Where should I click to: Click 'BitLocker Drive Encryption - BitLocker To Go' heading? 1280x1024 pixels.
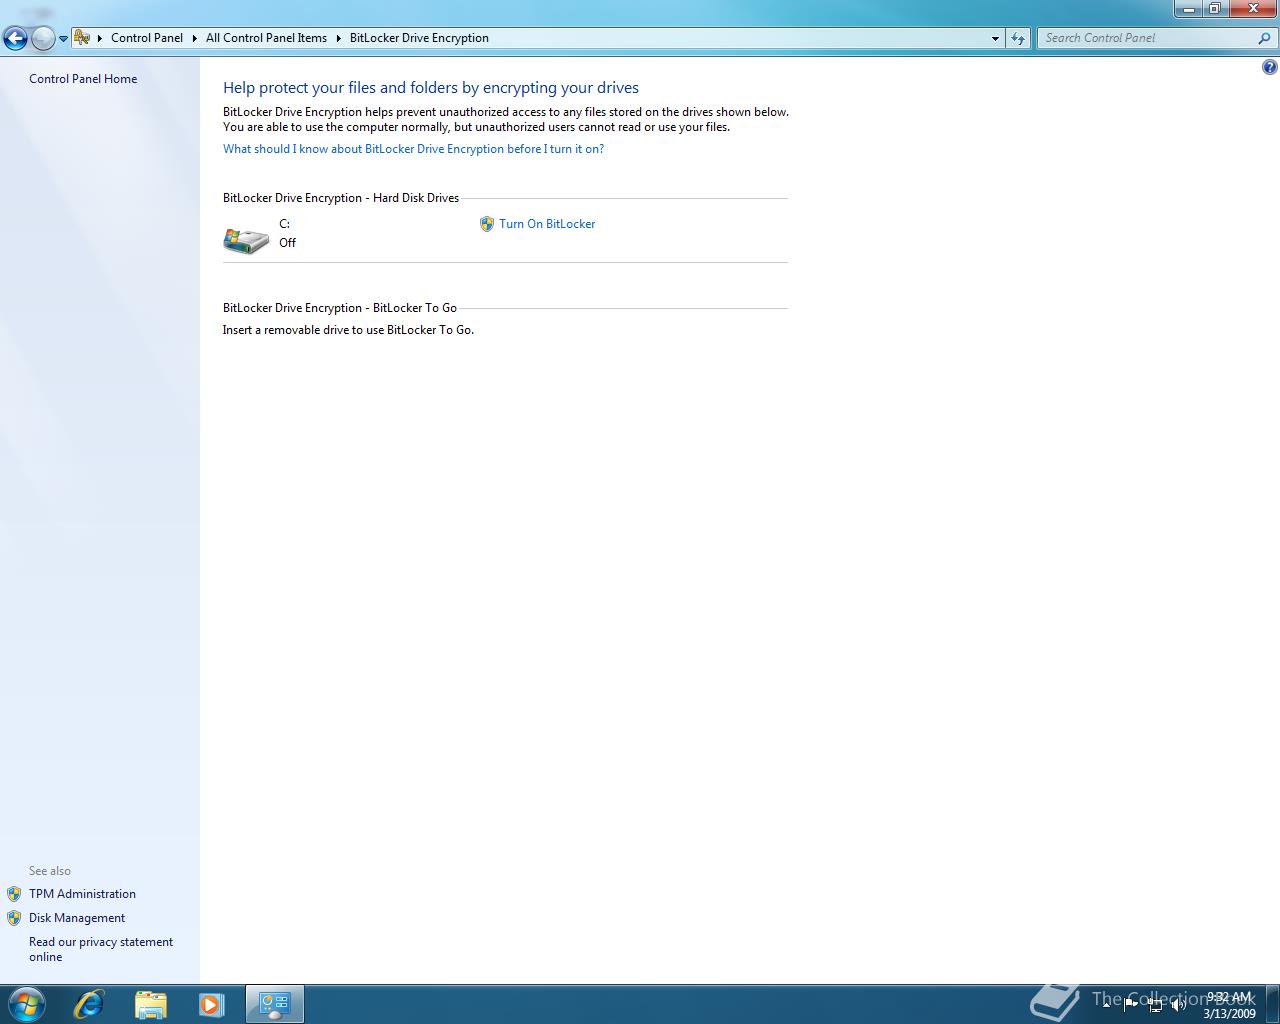click(340, 308)
